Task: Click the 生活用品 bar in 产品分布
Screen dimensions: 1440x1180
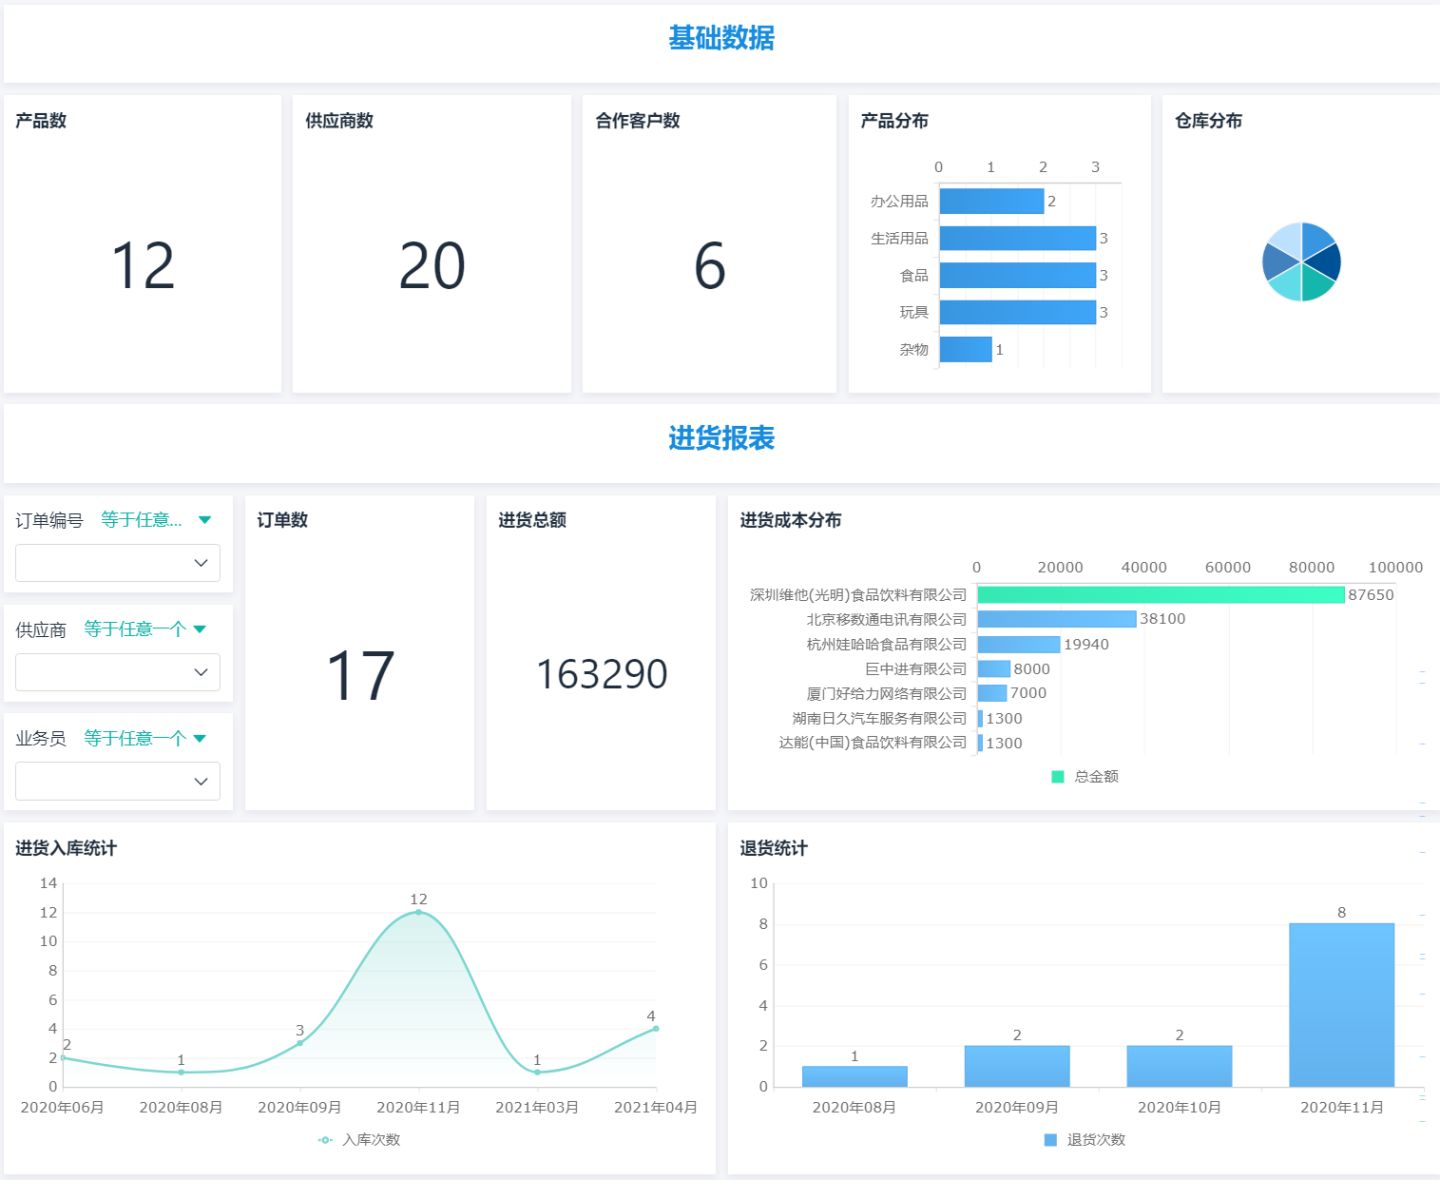Action: (x=1018, y=238)
